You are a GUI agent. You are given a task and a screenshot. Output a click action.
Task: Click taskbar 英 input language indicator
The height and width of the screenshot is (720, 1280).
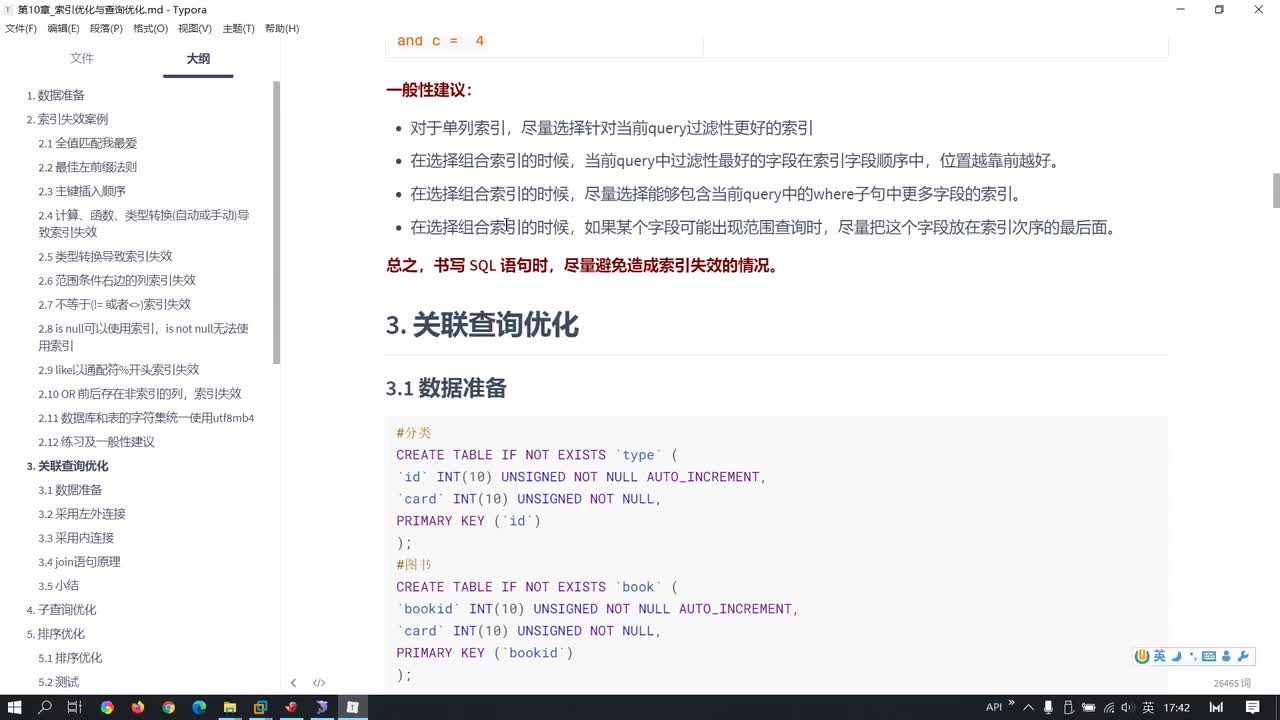pos(1148,707)
